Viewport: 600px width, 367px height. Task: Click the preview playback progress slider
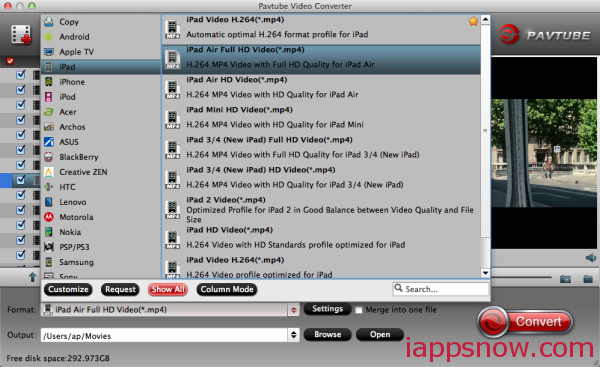(x=521, y=277)
